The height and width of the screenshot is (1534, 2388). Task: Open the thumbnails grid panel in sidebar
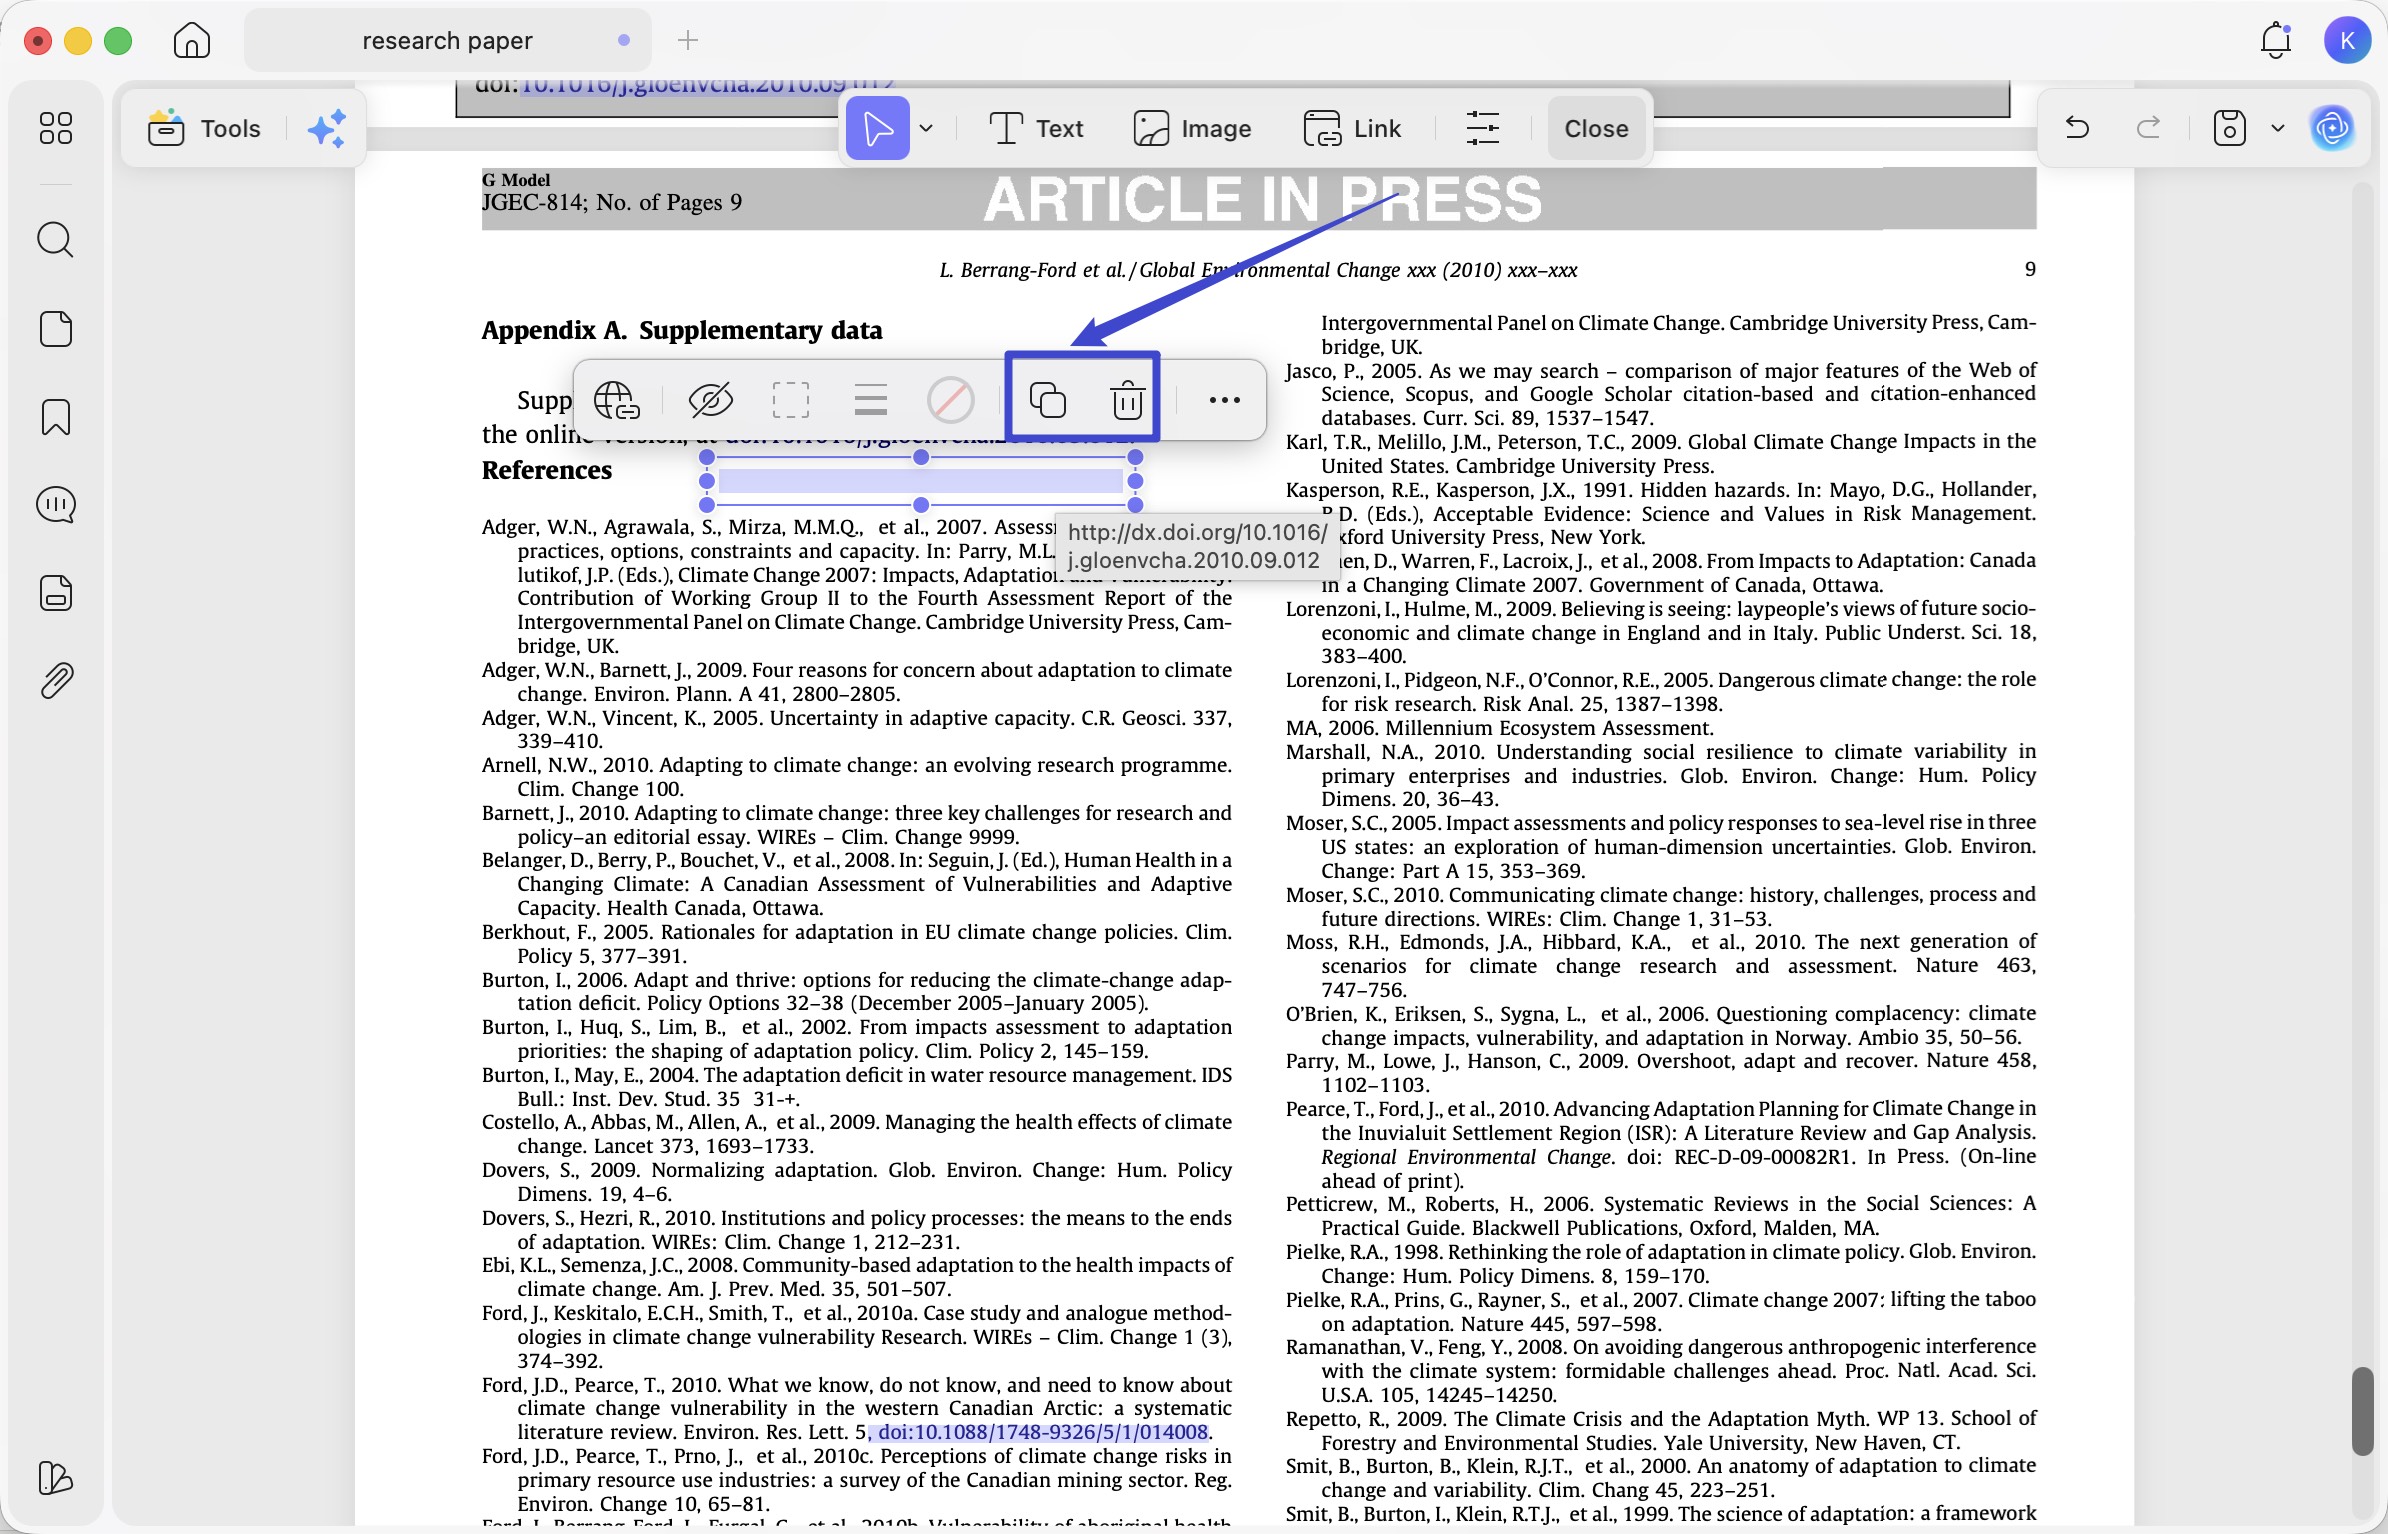coord(56,128)
